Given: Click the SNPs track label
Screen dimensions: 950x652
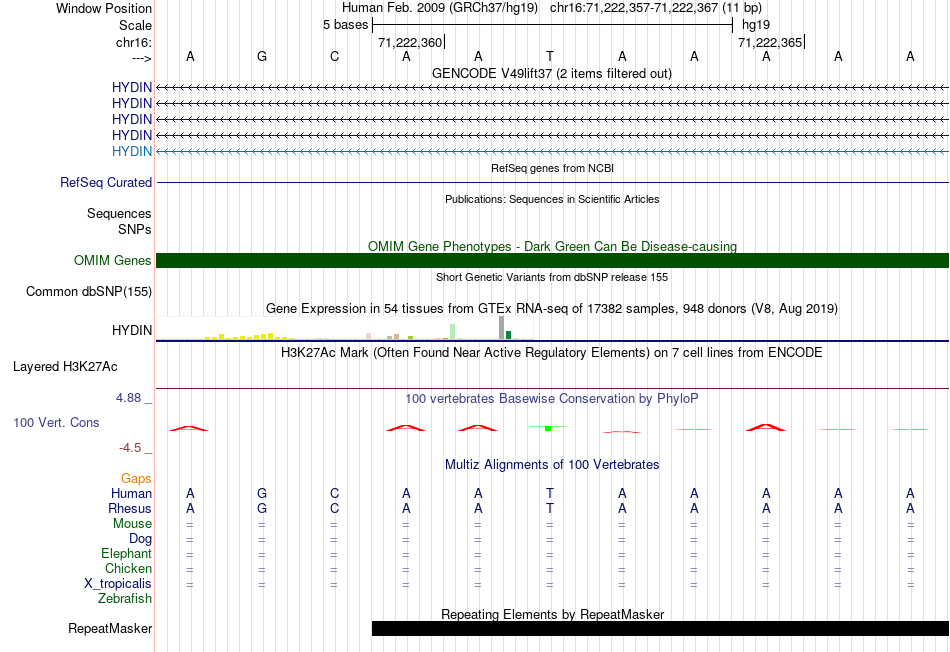Looking at the screenshot, I should [x=135, y=230].
